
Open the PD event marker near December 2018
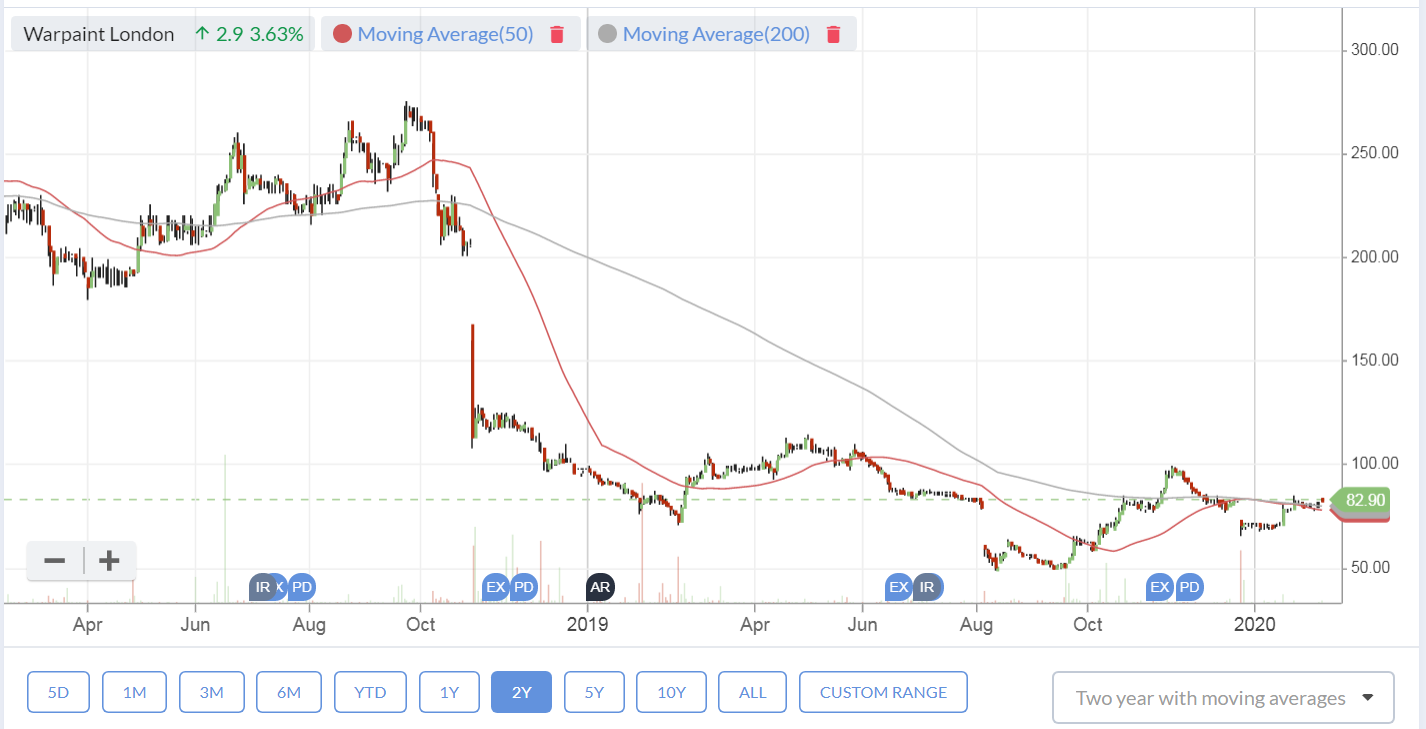[x=523, y=587]
